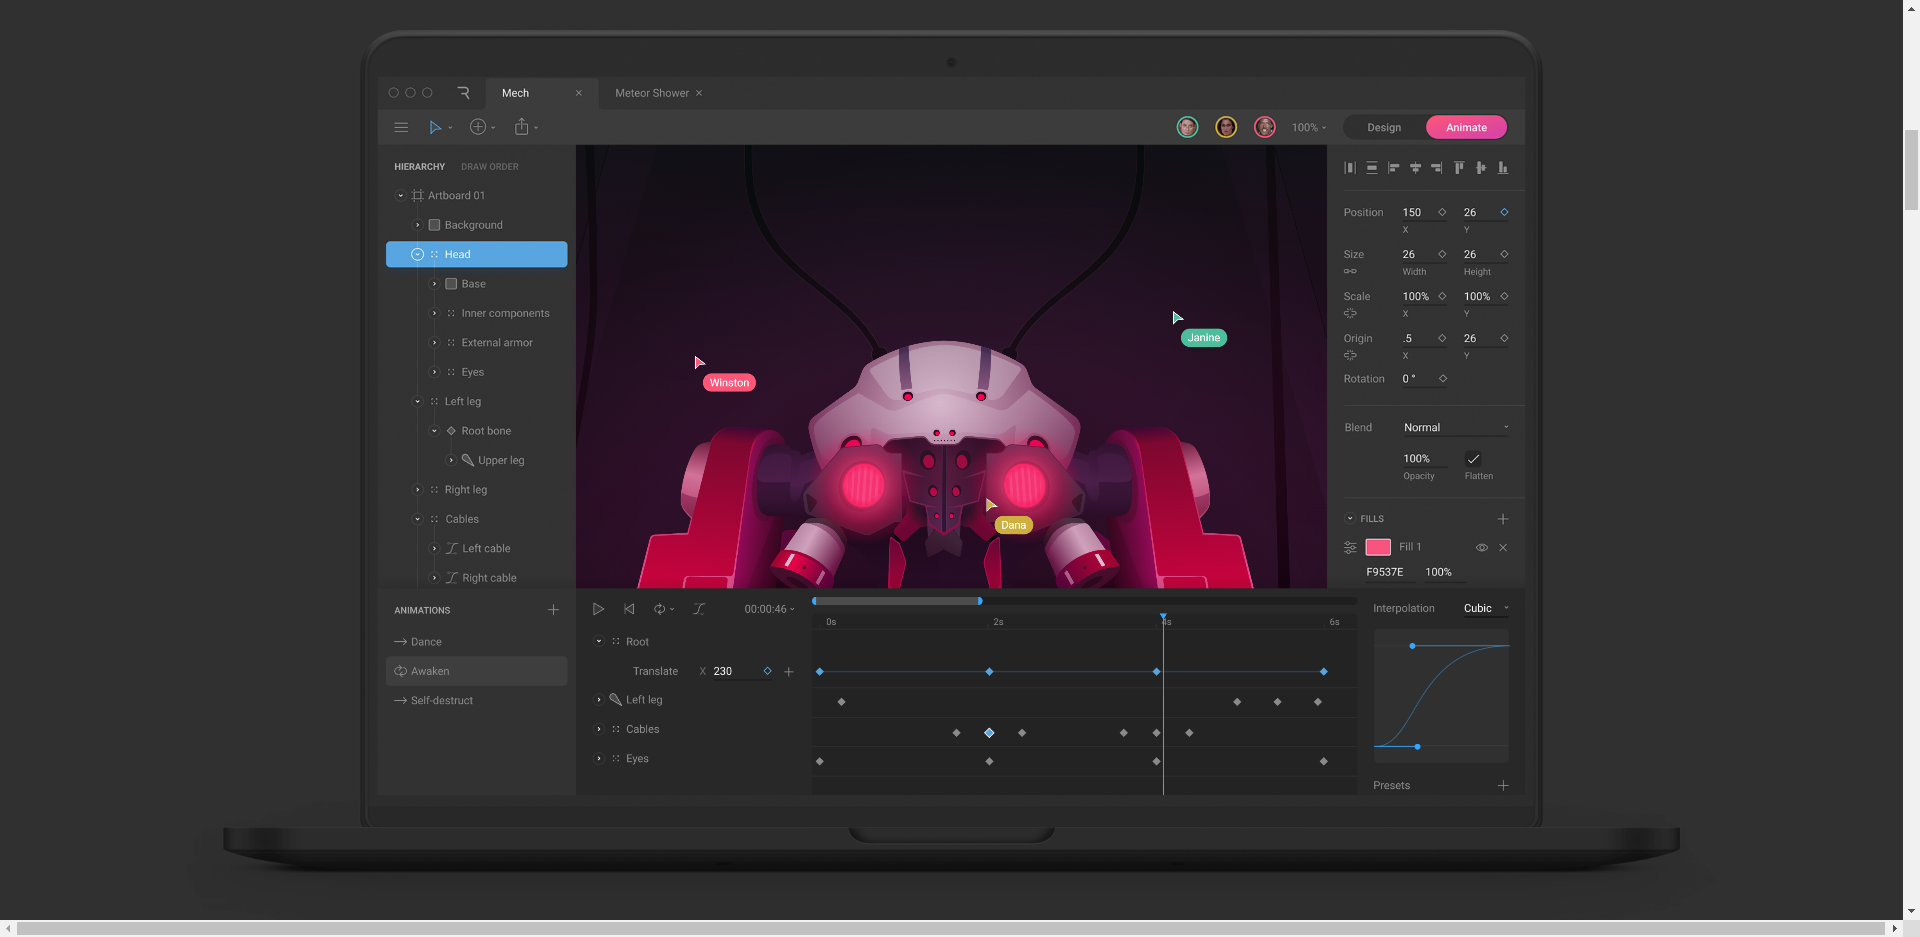This screenshot has width=1920, height=937.
Task: Toggle Position X keyframe diamond
Action: click(x=1442, y=212)
